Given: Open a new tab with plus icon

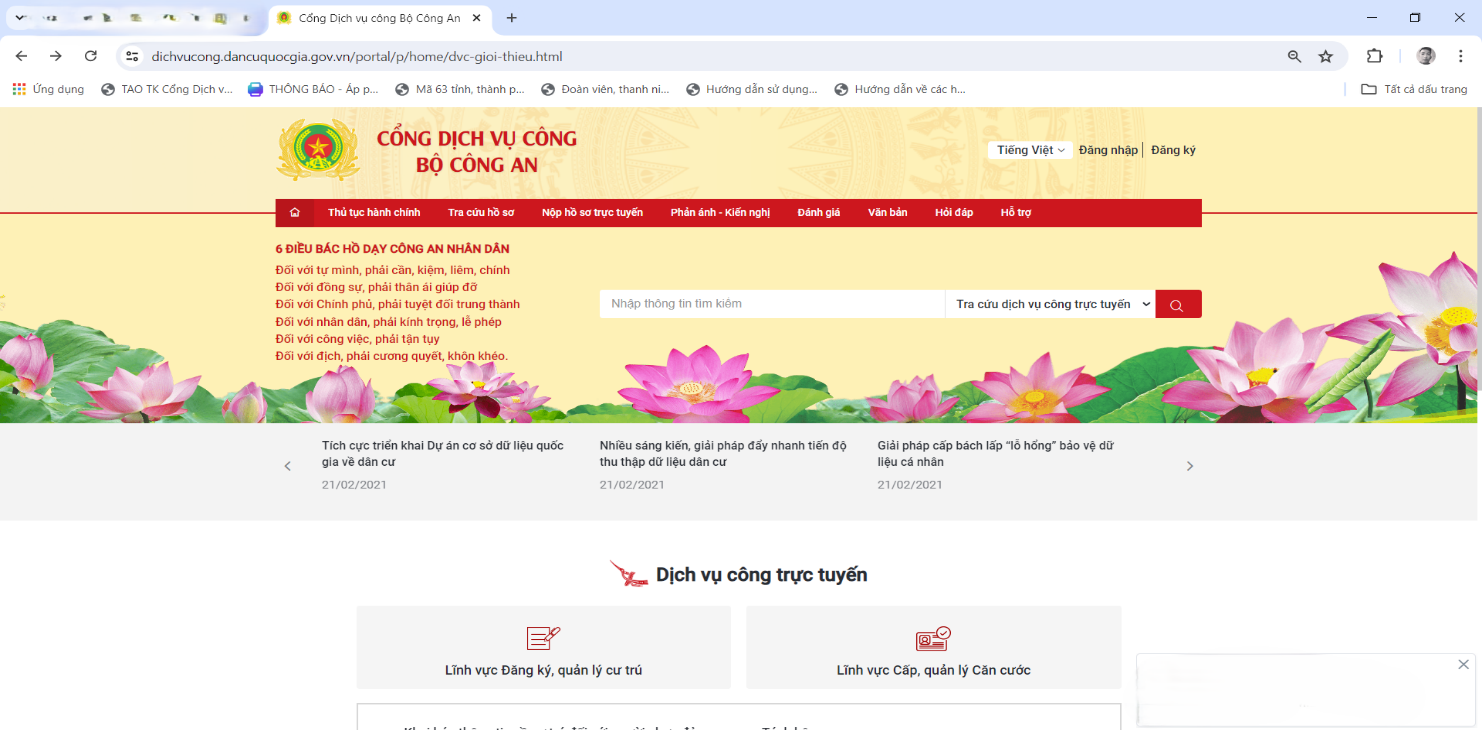Looking at the screenshot, I should (x=512, y=18).
